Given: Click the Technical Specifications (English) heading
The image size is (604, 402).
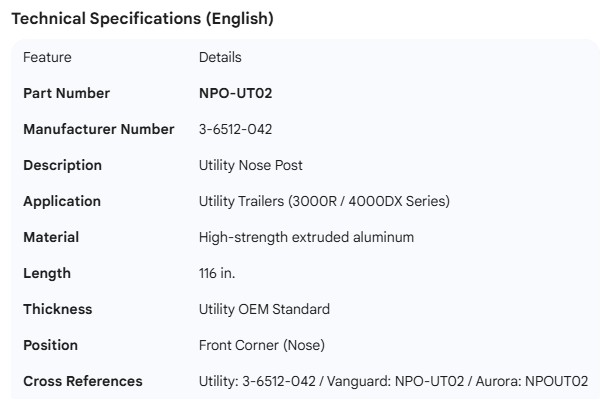Looking at the screenshot, I should pyautogui.click(x=142, y=19).
